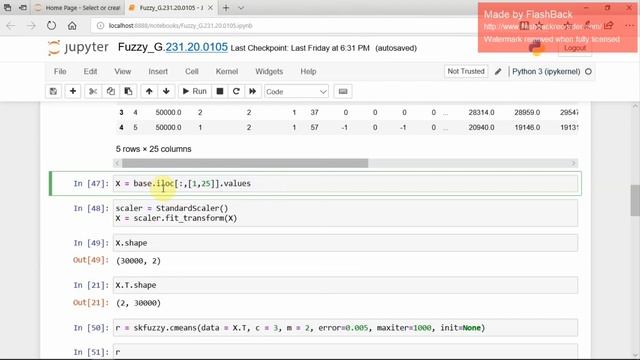Cut selected cells with scissors icon
Screen dimensions: 640x360
(x=93, y=91)
